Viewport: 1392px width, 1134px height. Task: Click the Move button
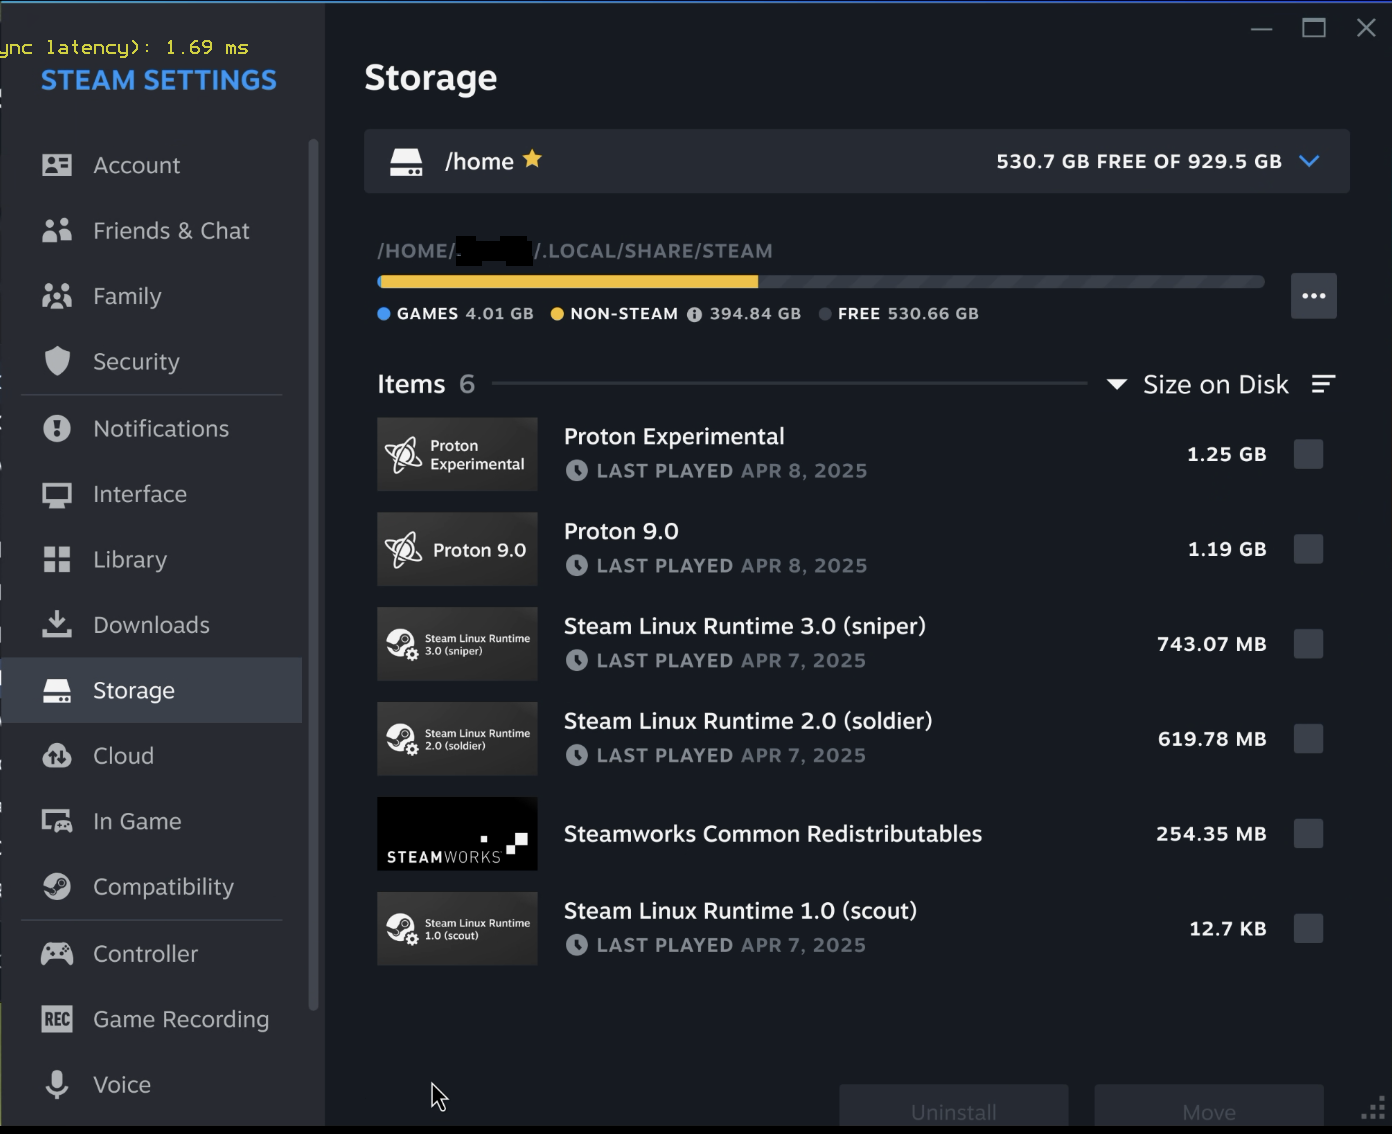(1209, 1108)
